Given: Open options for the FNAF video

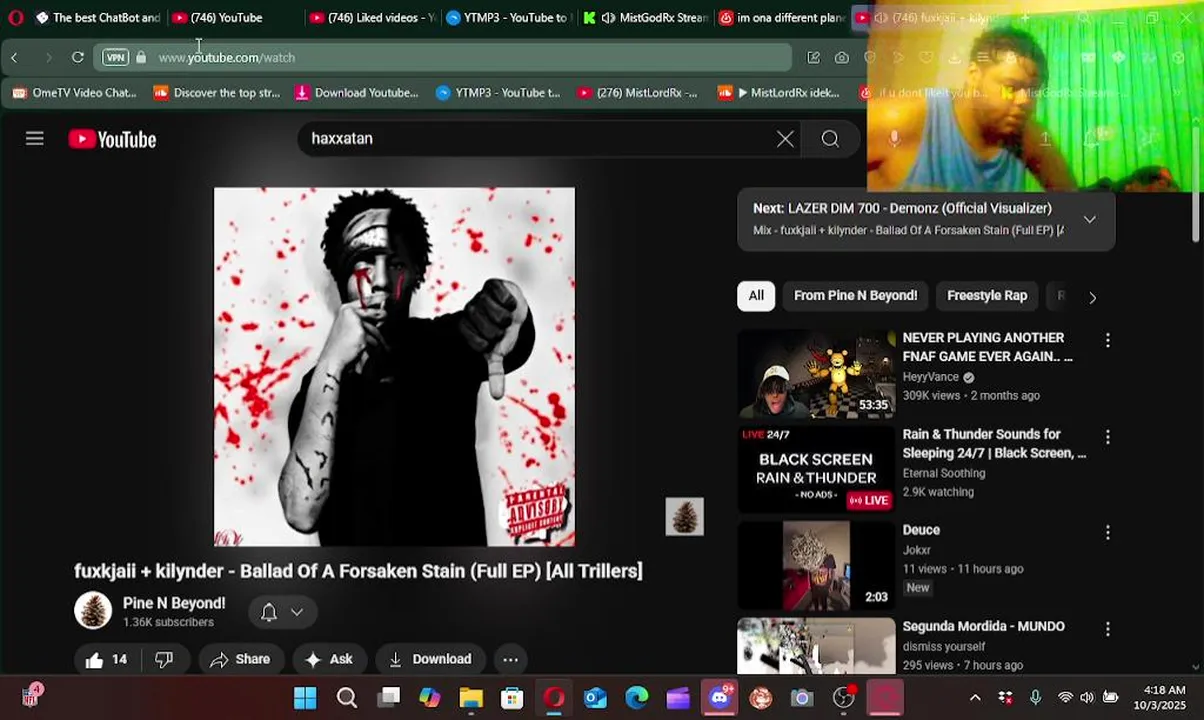Looking at the screenshot, I should point(1107,341).
